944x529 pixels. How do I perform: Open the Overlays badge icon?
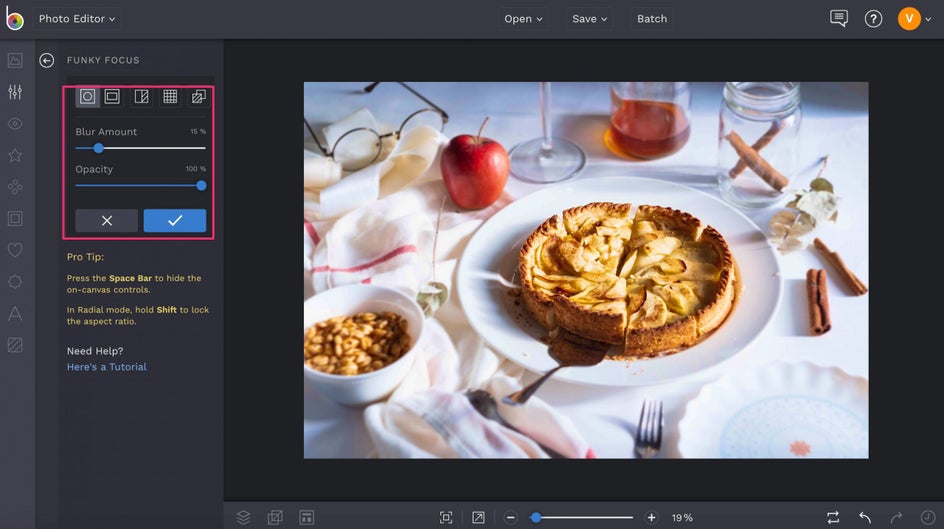coord(15,281)
